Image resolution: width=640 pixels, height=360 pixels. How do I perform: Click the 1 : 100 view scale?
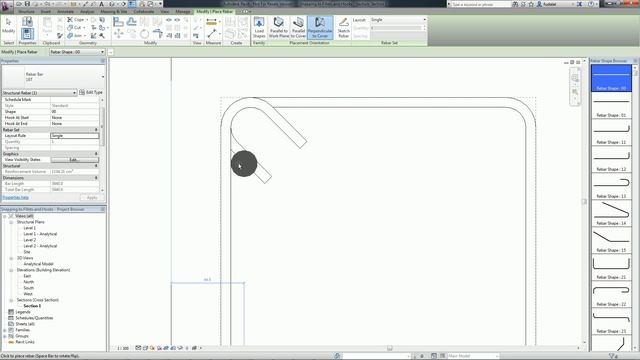tap(122, 348)
